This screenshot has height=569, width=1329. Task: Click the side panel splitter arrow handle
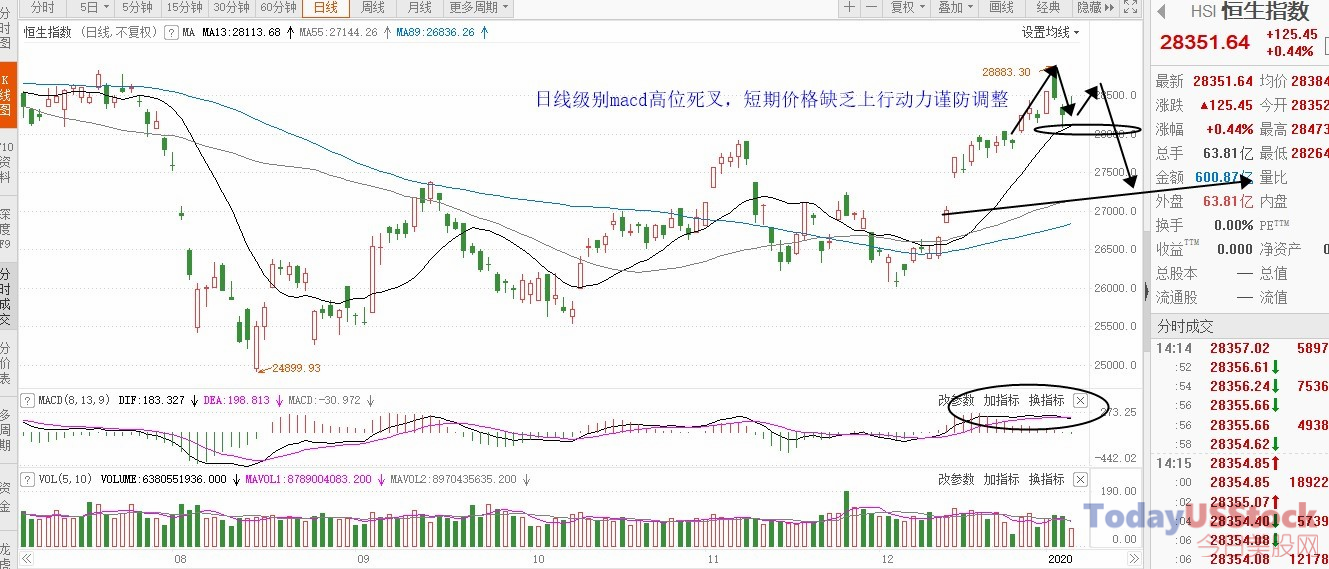[x=1146, y=290]
